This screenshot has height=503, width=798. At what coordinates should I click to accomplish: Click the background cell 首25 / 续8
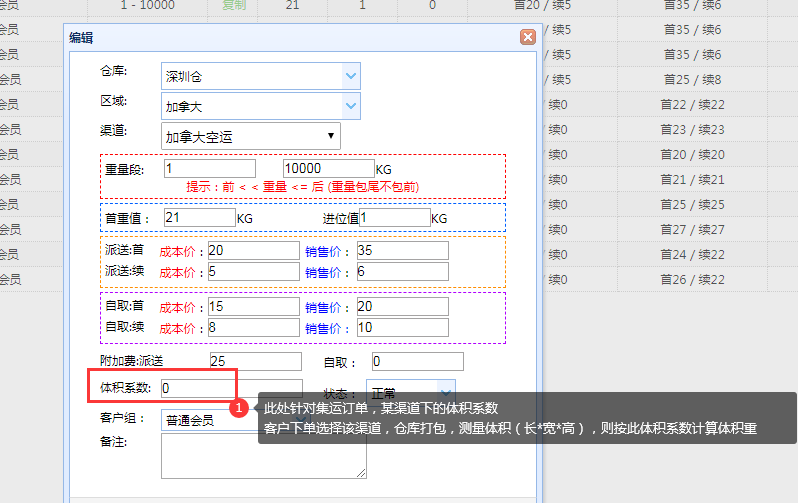tap(692, 79)
